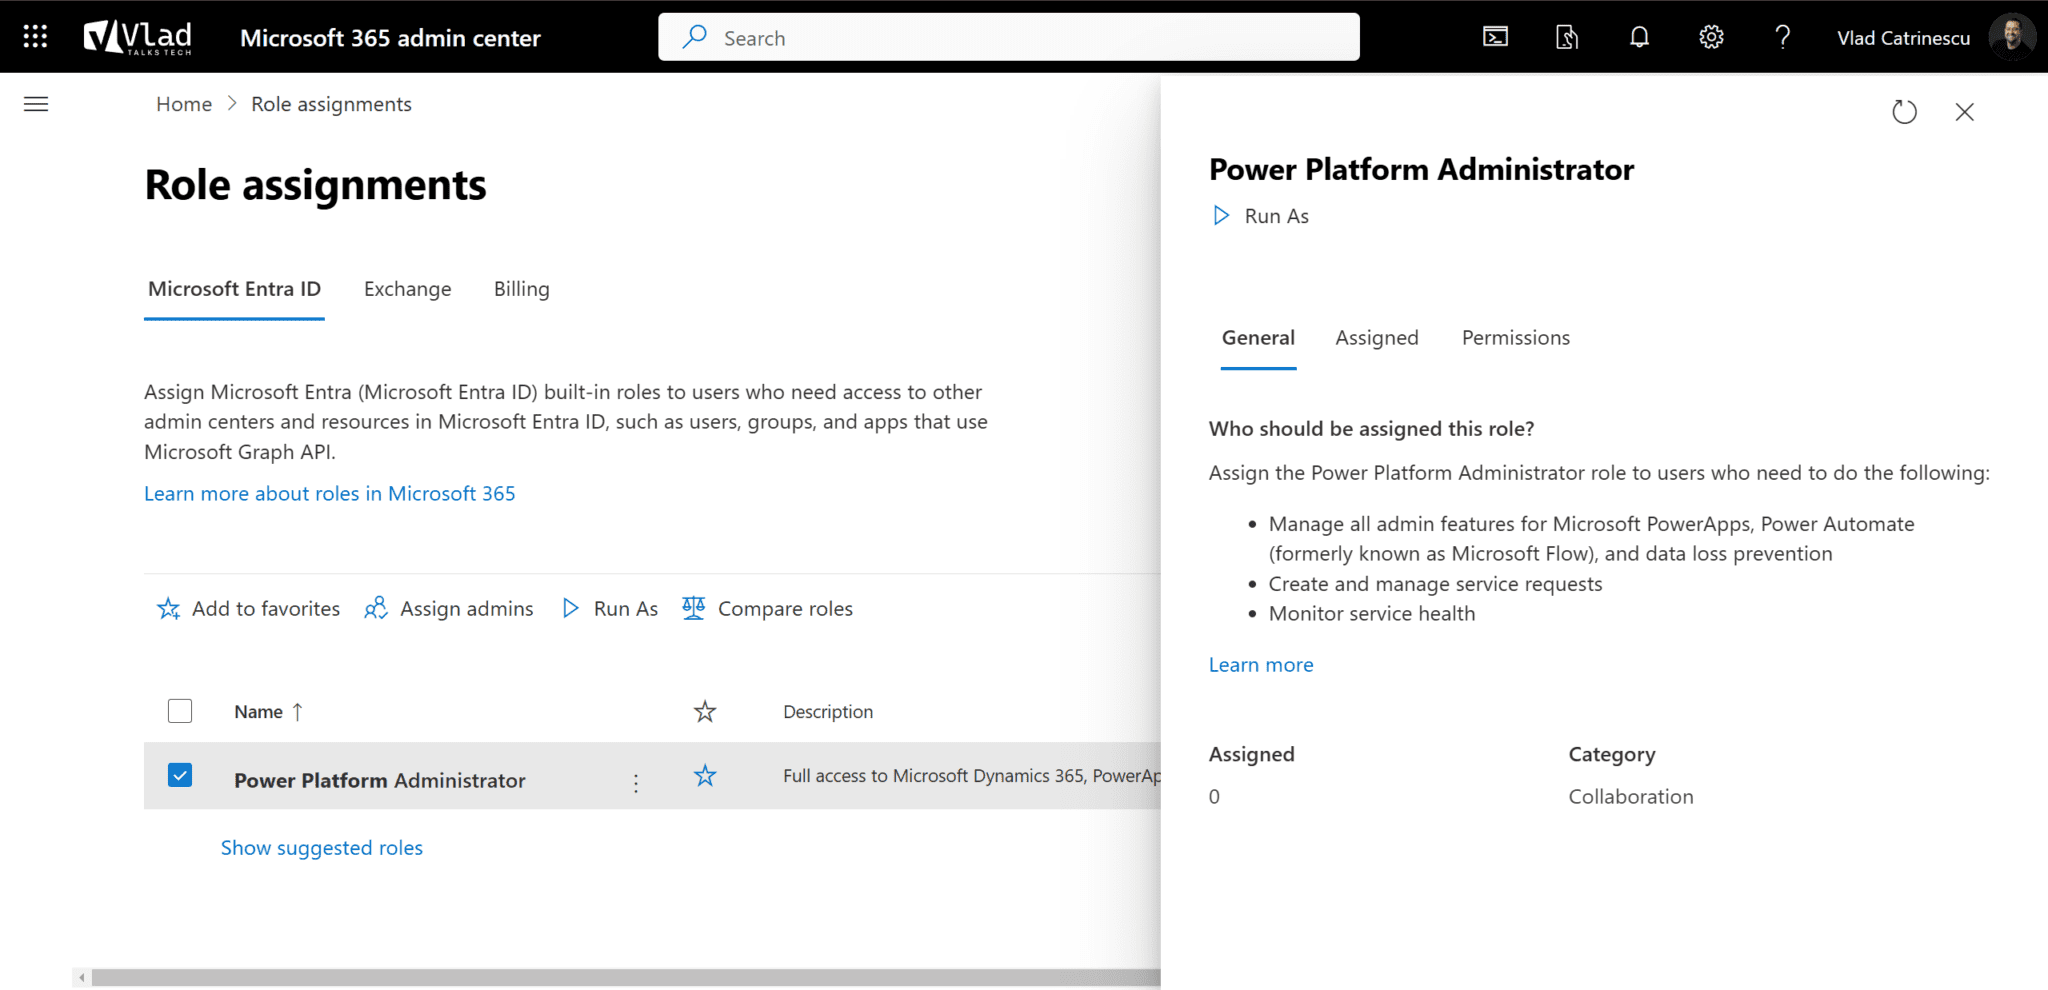Switch to the Exchange tab

407,289
